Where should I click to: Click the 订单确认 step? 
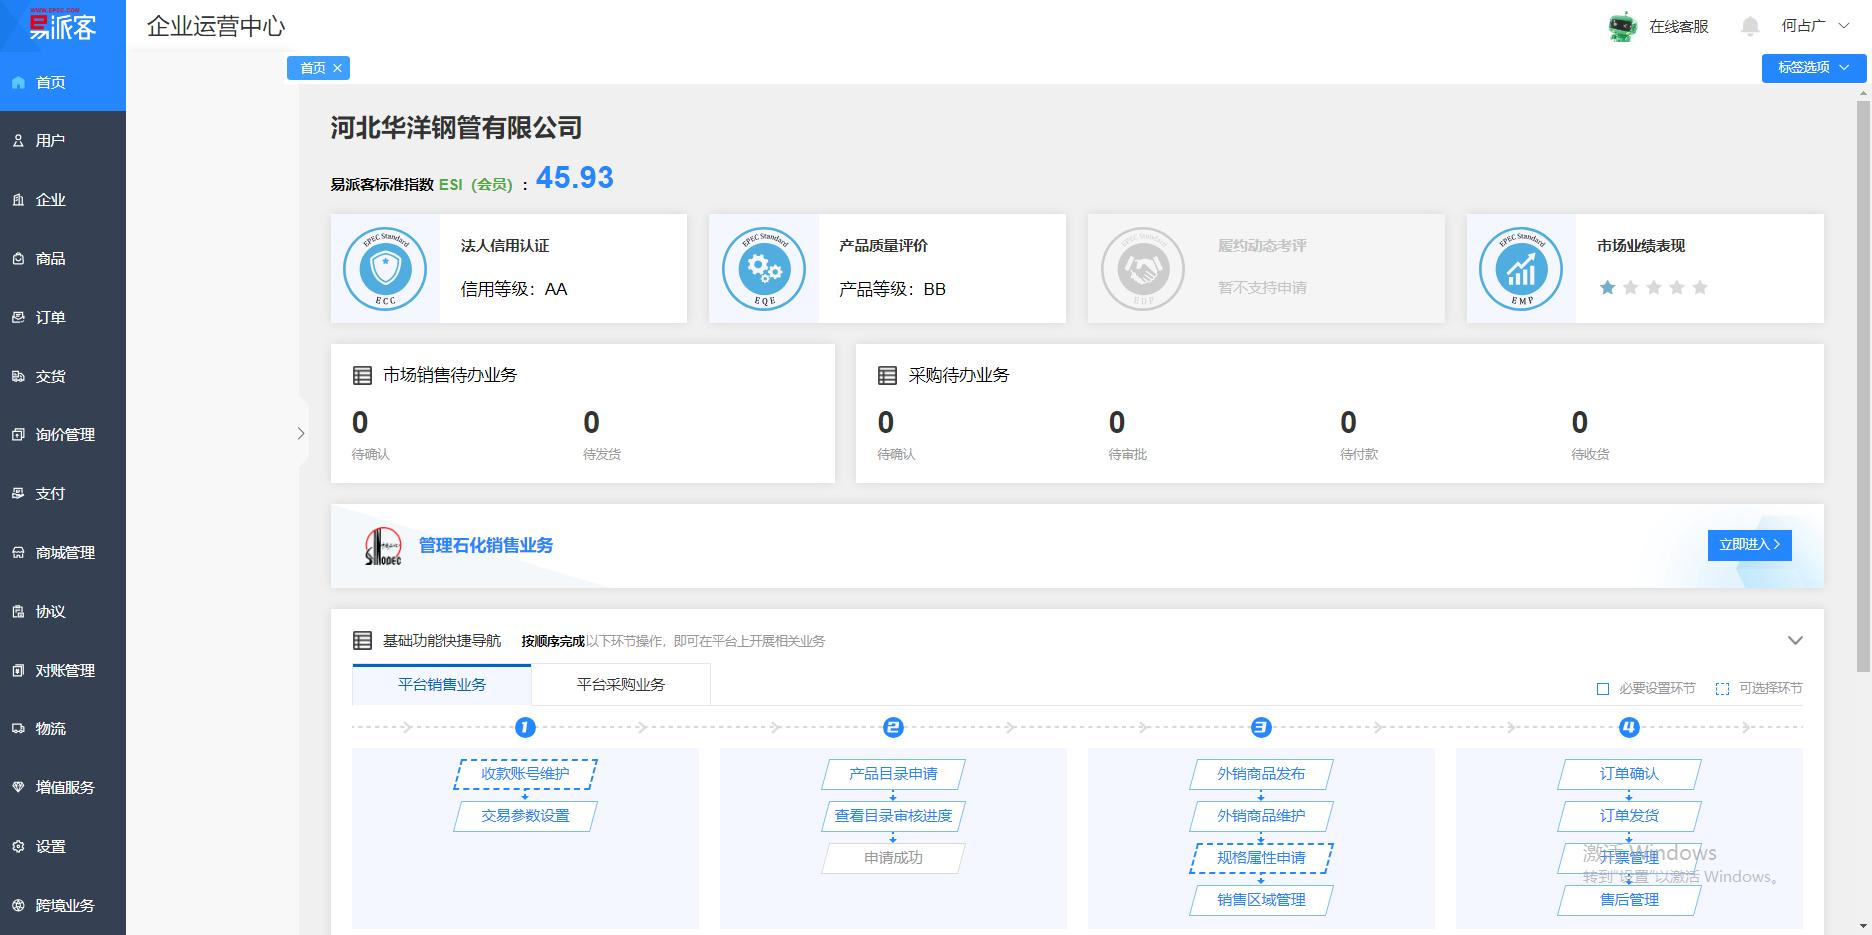click(x=1629, y=774)
